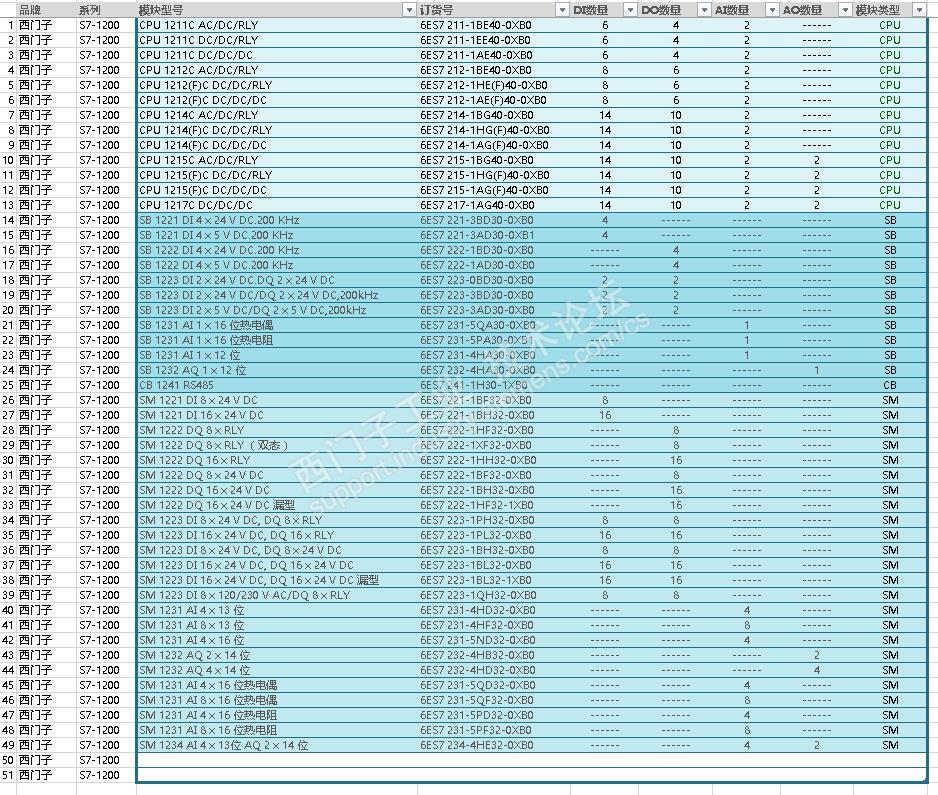
Task: Click order number 6ES7 222-1AD30-0XB0
Action: point(477,265)
